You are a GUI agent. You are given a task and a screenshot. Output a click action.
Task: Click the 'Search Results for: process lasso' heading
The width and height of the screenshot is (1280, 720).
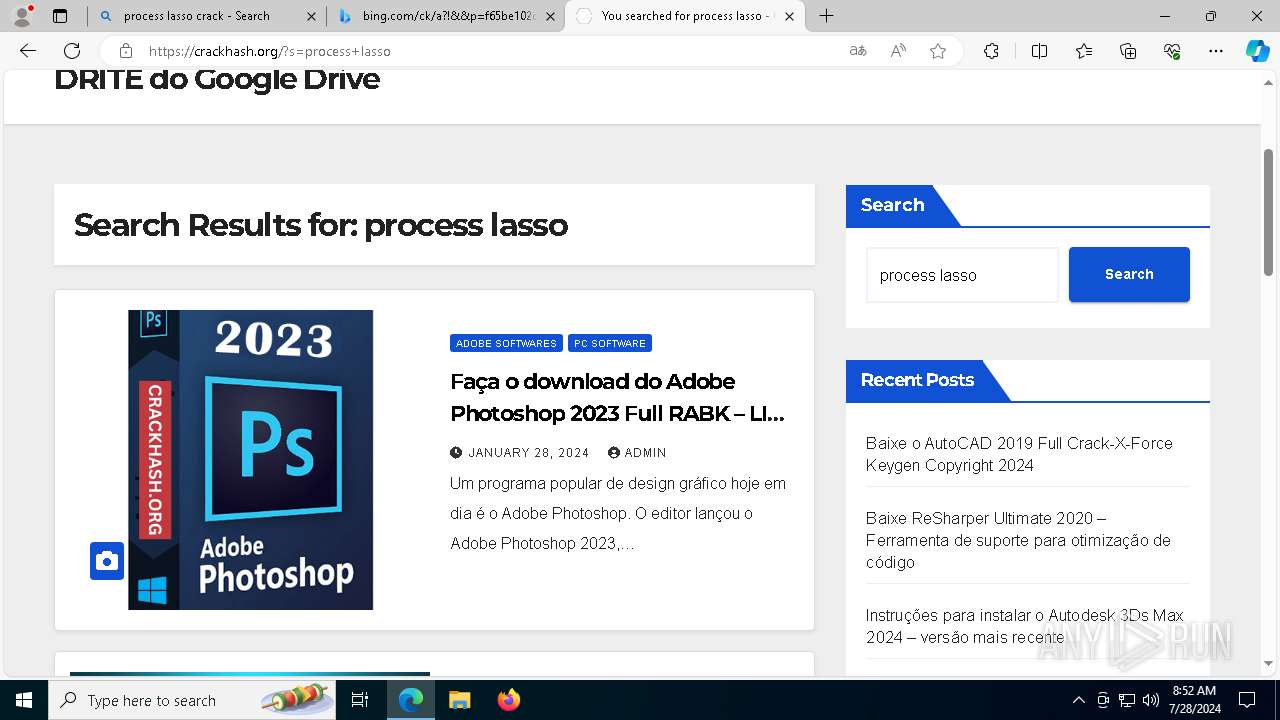click(321, 225)
